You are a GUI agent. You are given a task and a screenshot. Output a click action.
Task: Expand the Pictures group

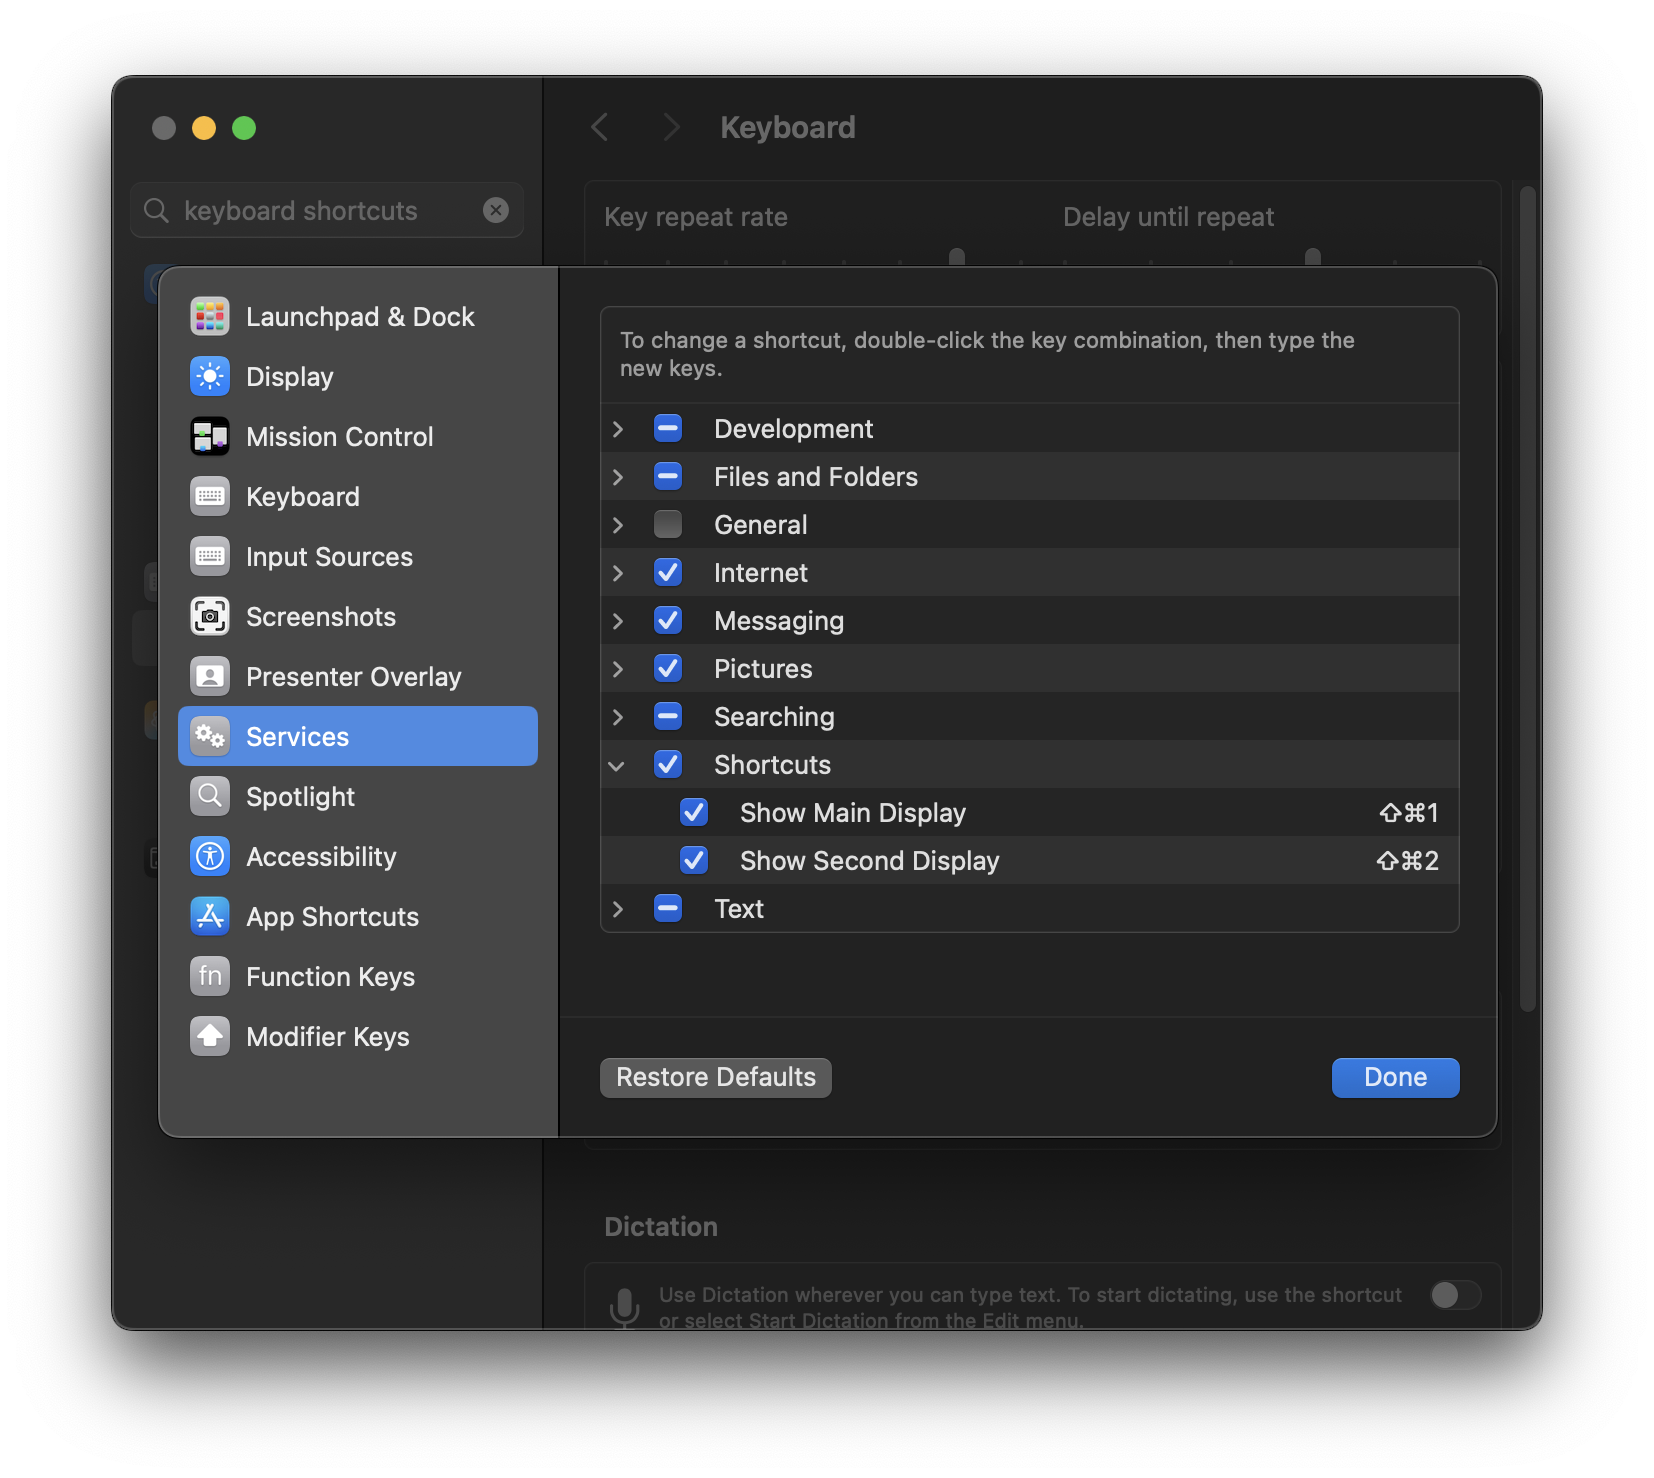point(618,669)
